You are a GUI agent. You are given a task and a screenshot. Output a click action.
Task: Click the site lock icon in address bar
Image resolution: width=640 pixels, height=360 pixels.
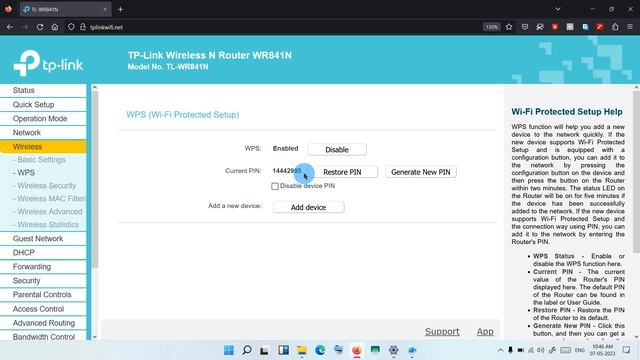(83, 27)
